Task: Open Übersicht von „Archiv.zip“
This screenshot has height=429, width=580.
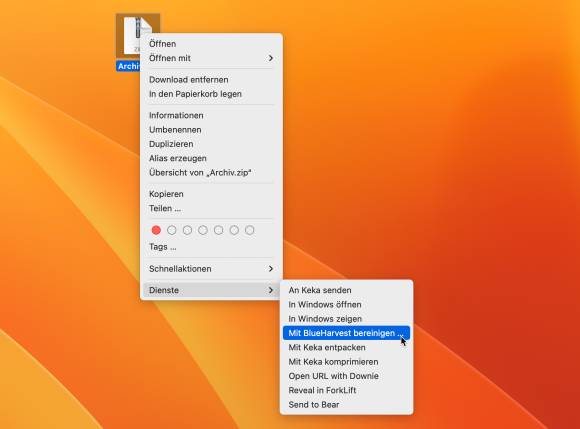Action: 211,173
